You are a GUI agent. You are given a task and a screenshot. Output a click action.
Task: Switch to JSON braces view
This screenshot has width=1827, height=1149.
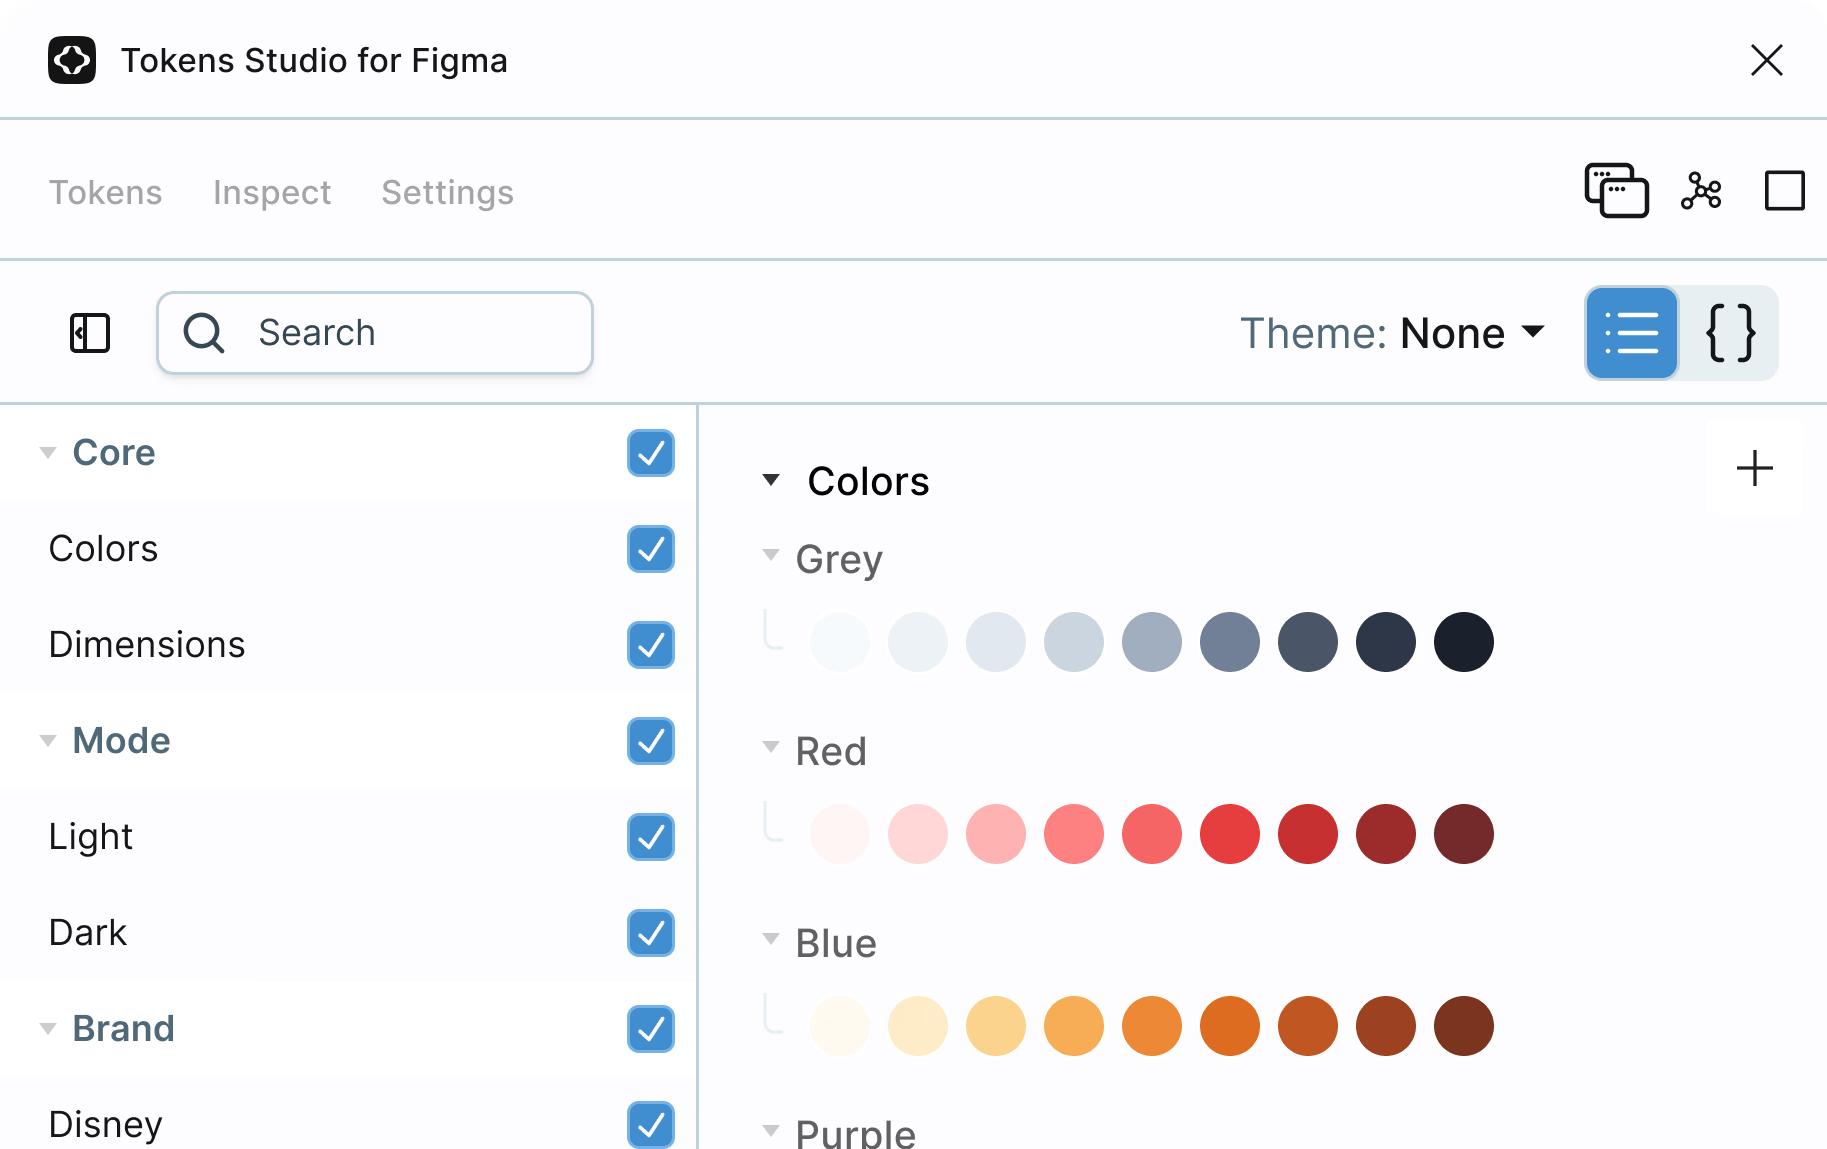tap(1730, 333)
